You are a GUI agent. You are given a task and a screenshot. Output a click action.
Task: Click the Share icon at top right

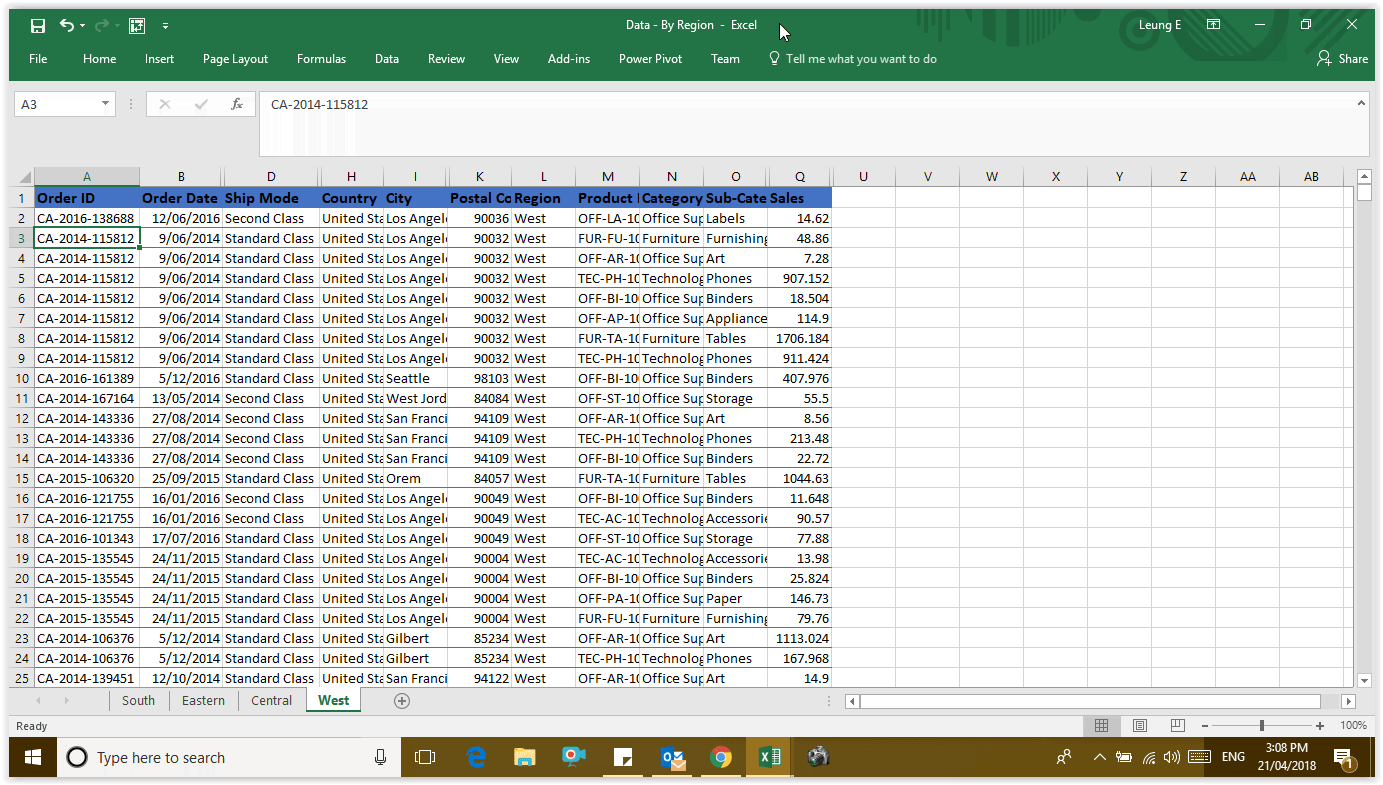(x=1342, y=59)
